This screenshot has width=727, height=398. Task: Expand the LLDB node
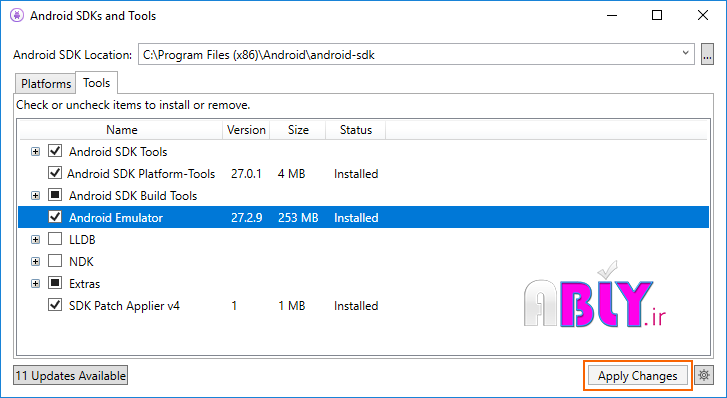click(35, 240)
